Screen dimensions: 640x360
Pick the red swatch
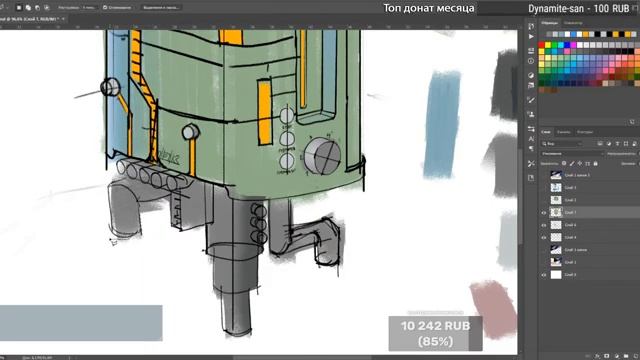tap(541, 45)
